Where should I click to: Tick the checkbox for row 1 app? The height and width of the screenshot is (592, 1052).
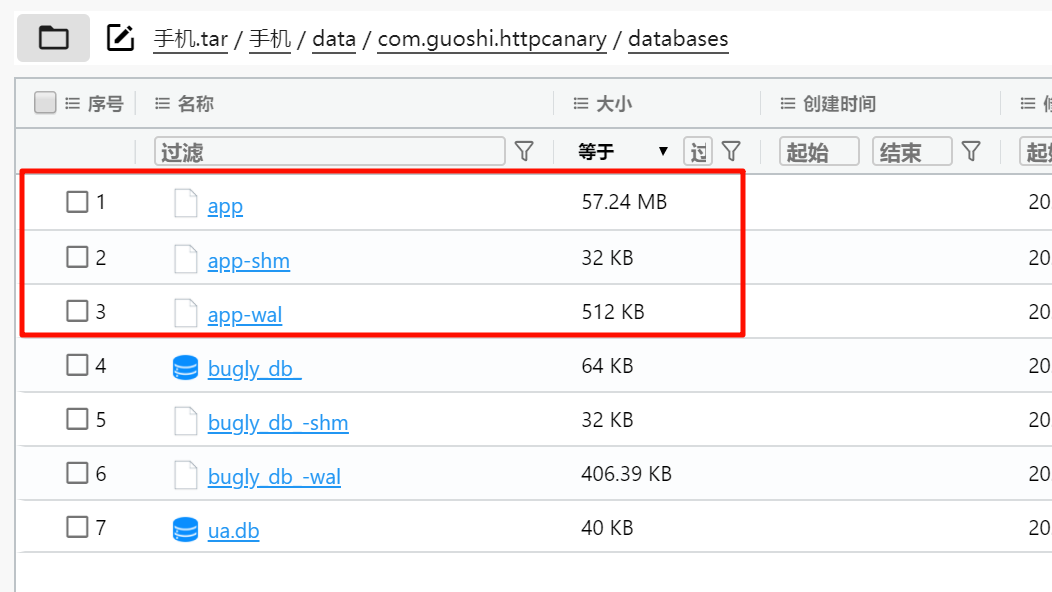pos(77,202)
